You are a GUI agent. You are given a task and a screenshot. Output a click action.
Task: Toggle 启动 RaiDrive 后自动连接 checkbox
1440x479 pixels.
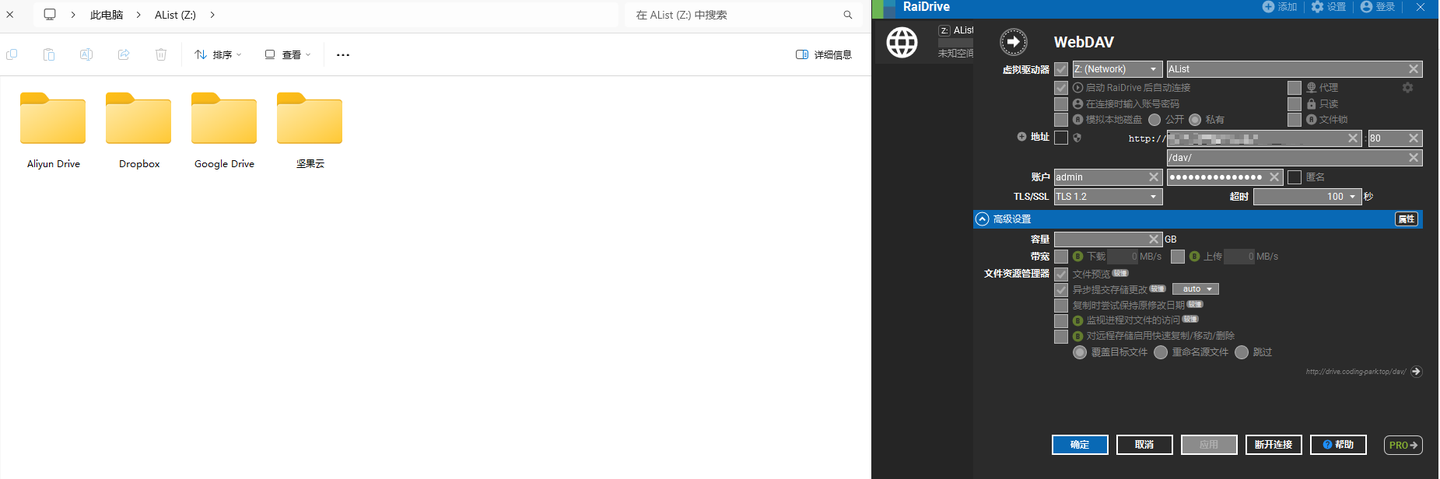point(1061,88)
